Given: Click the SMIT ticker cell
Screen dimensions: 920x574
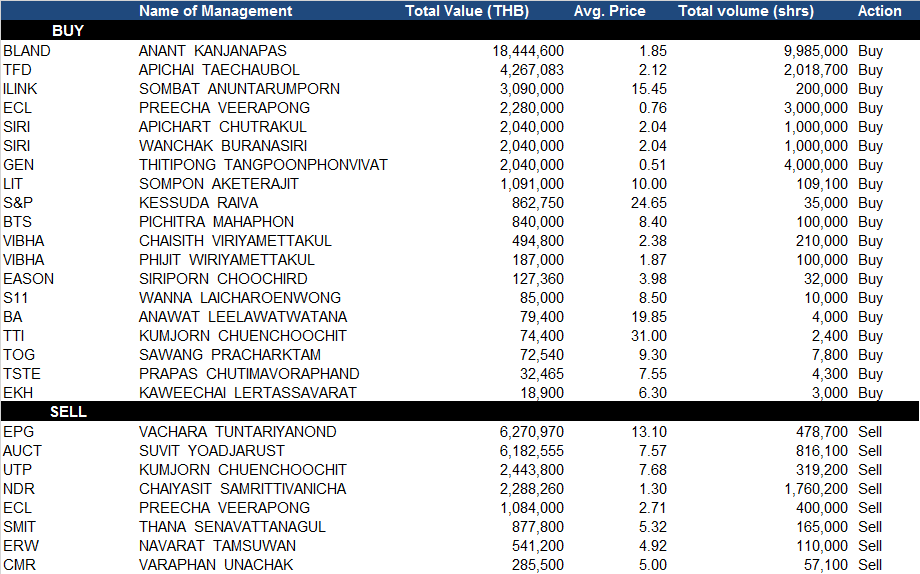Looking at the screenshot, I should (19, 527).
